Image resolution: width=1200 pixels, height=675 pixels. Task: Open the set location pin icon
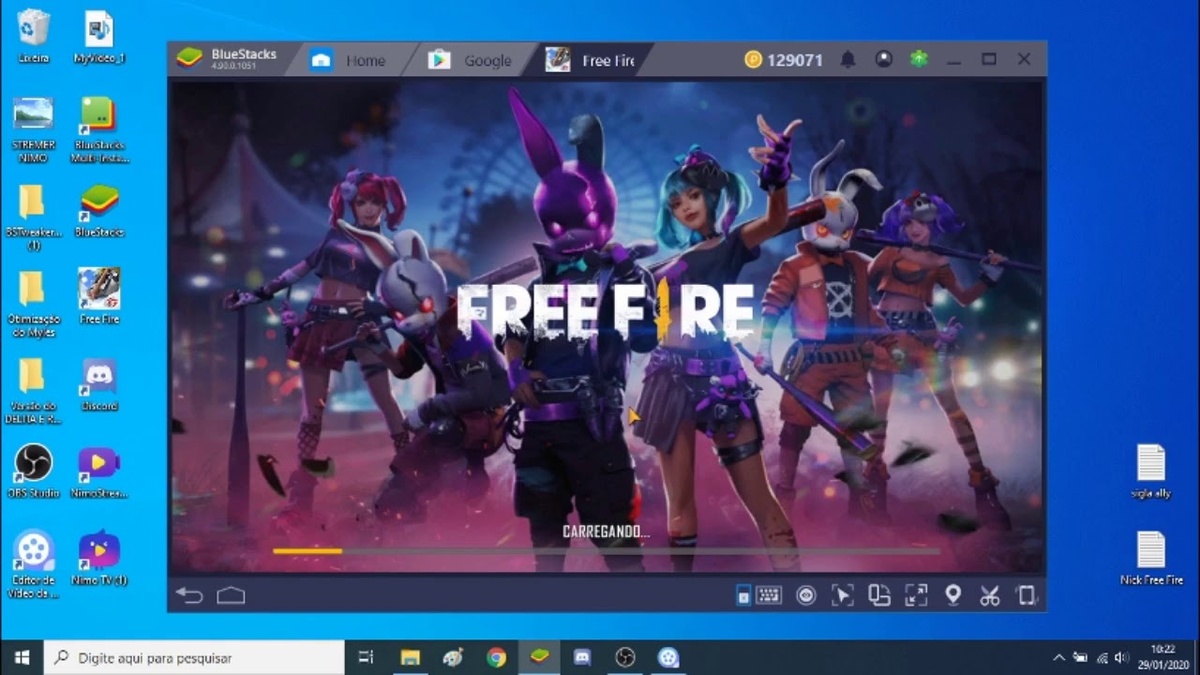pos(953,595)
